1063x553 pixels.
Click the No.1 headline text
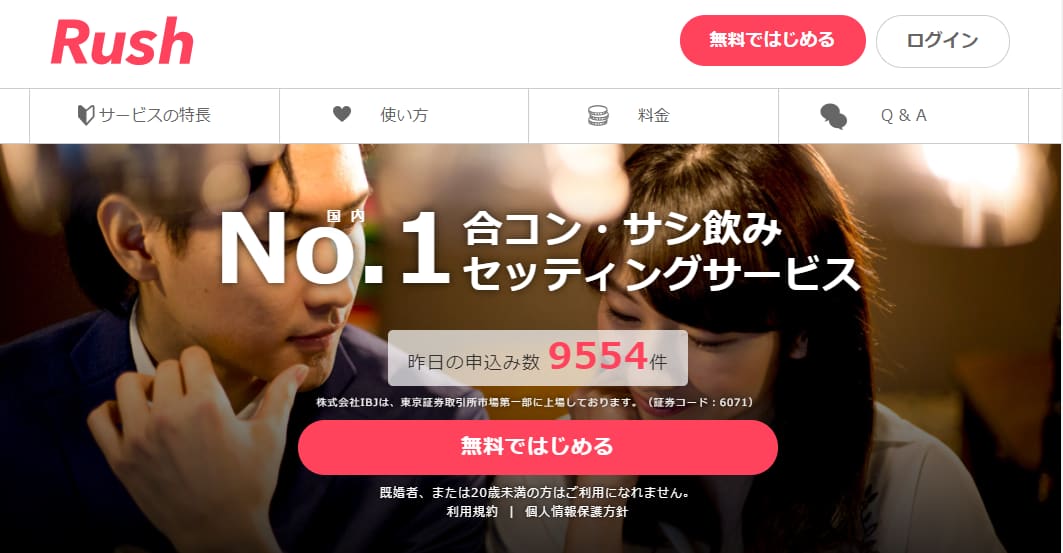[335, 249]
